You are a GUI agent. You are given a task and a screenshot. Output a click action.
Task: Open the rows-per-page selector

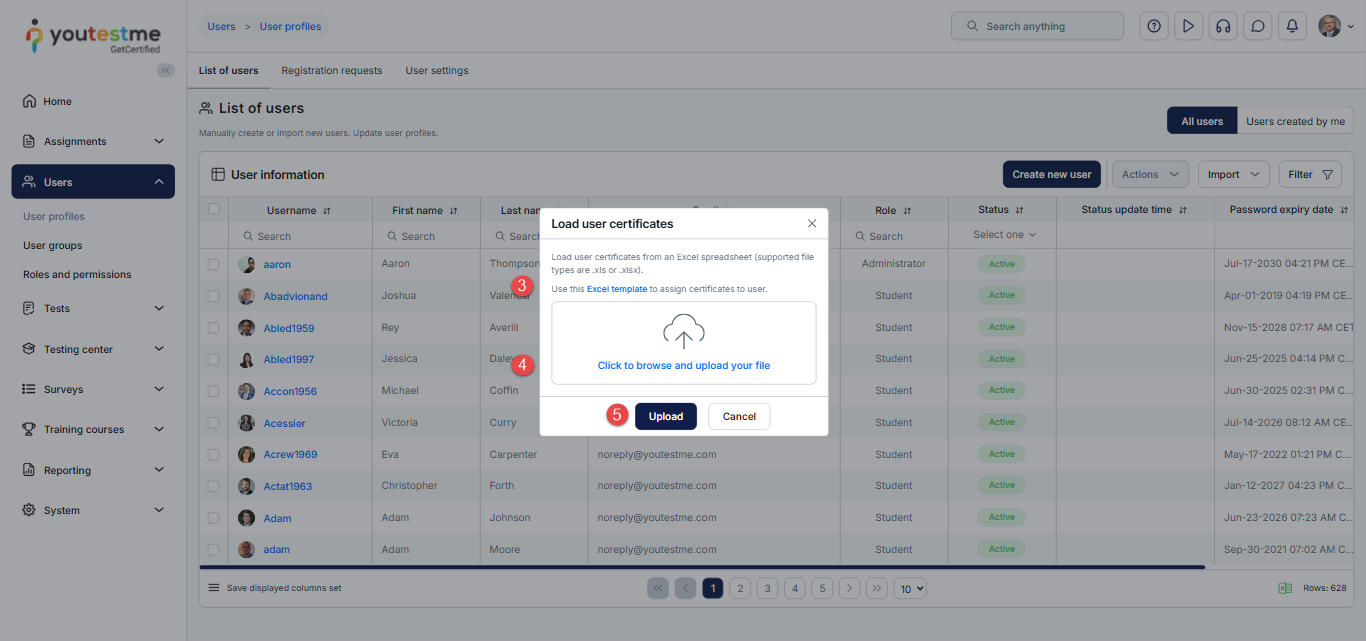[x=910, y=589]
